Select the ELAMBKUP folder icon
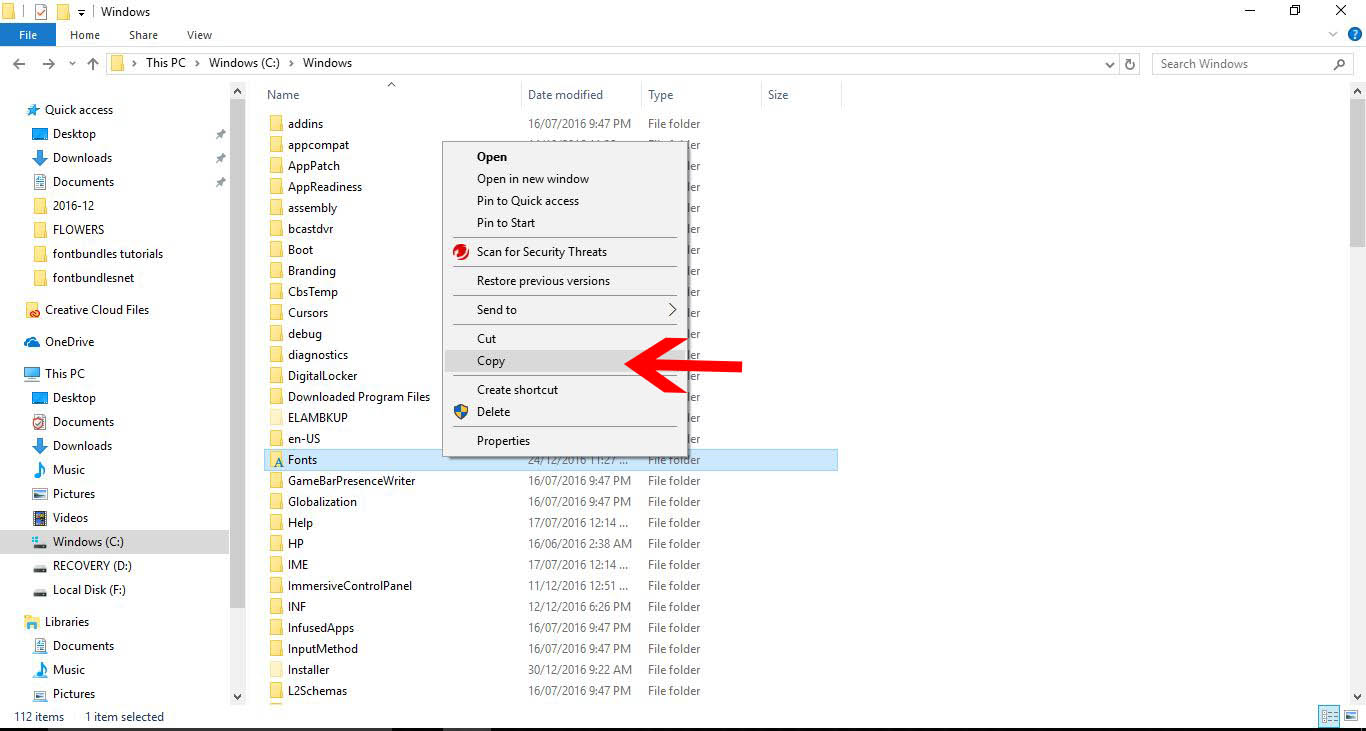This screenshot has height=731, width=1366. [277, 418]
